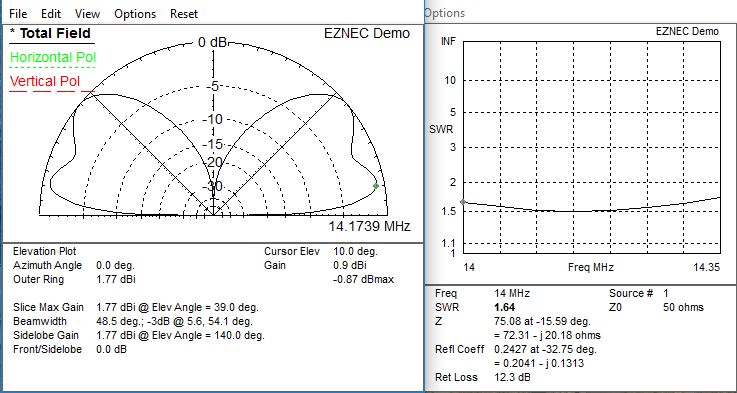Click the -30 dB ring label

[x=212, y=186]
